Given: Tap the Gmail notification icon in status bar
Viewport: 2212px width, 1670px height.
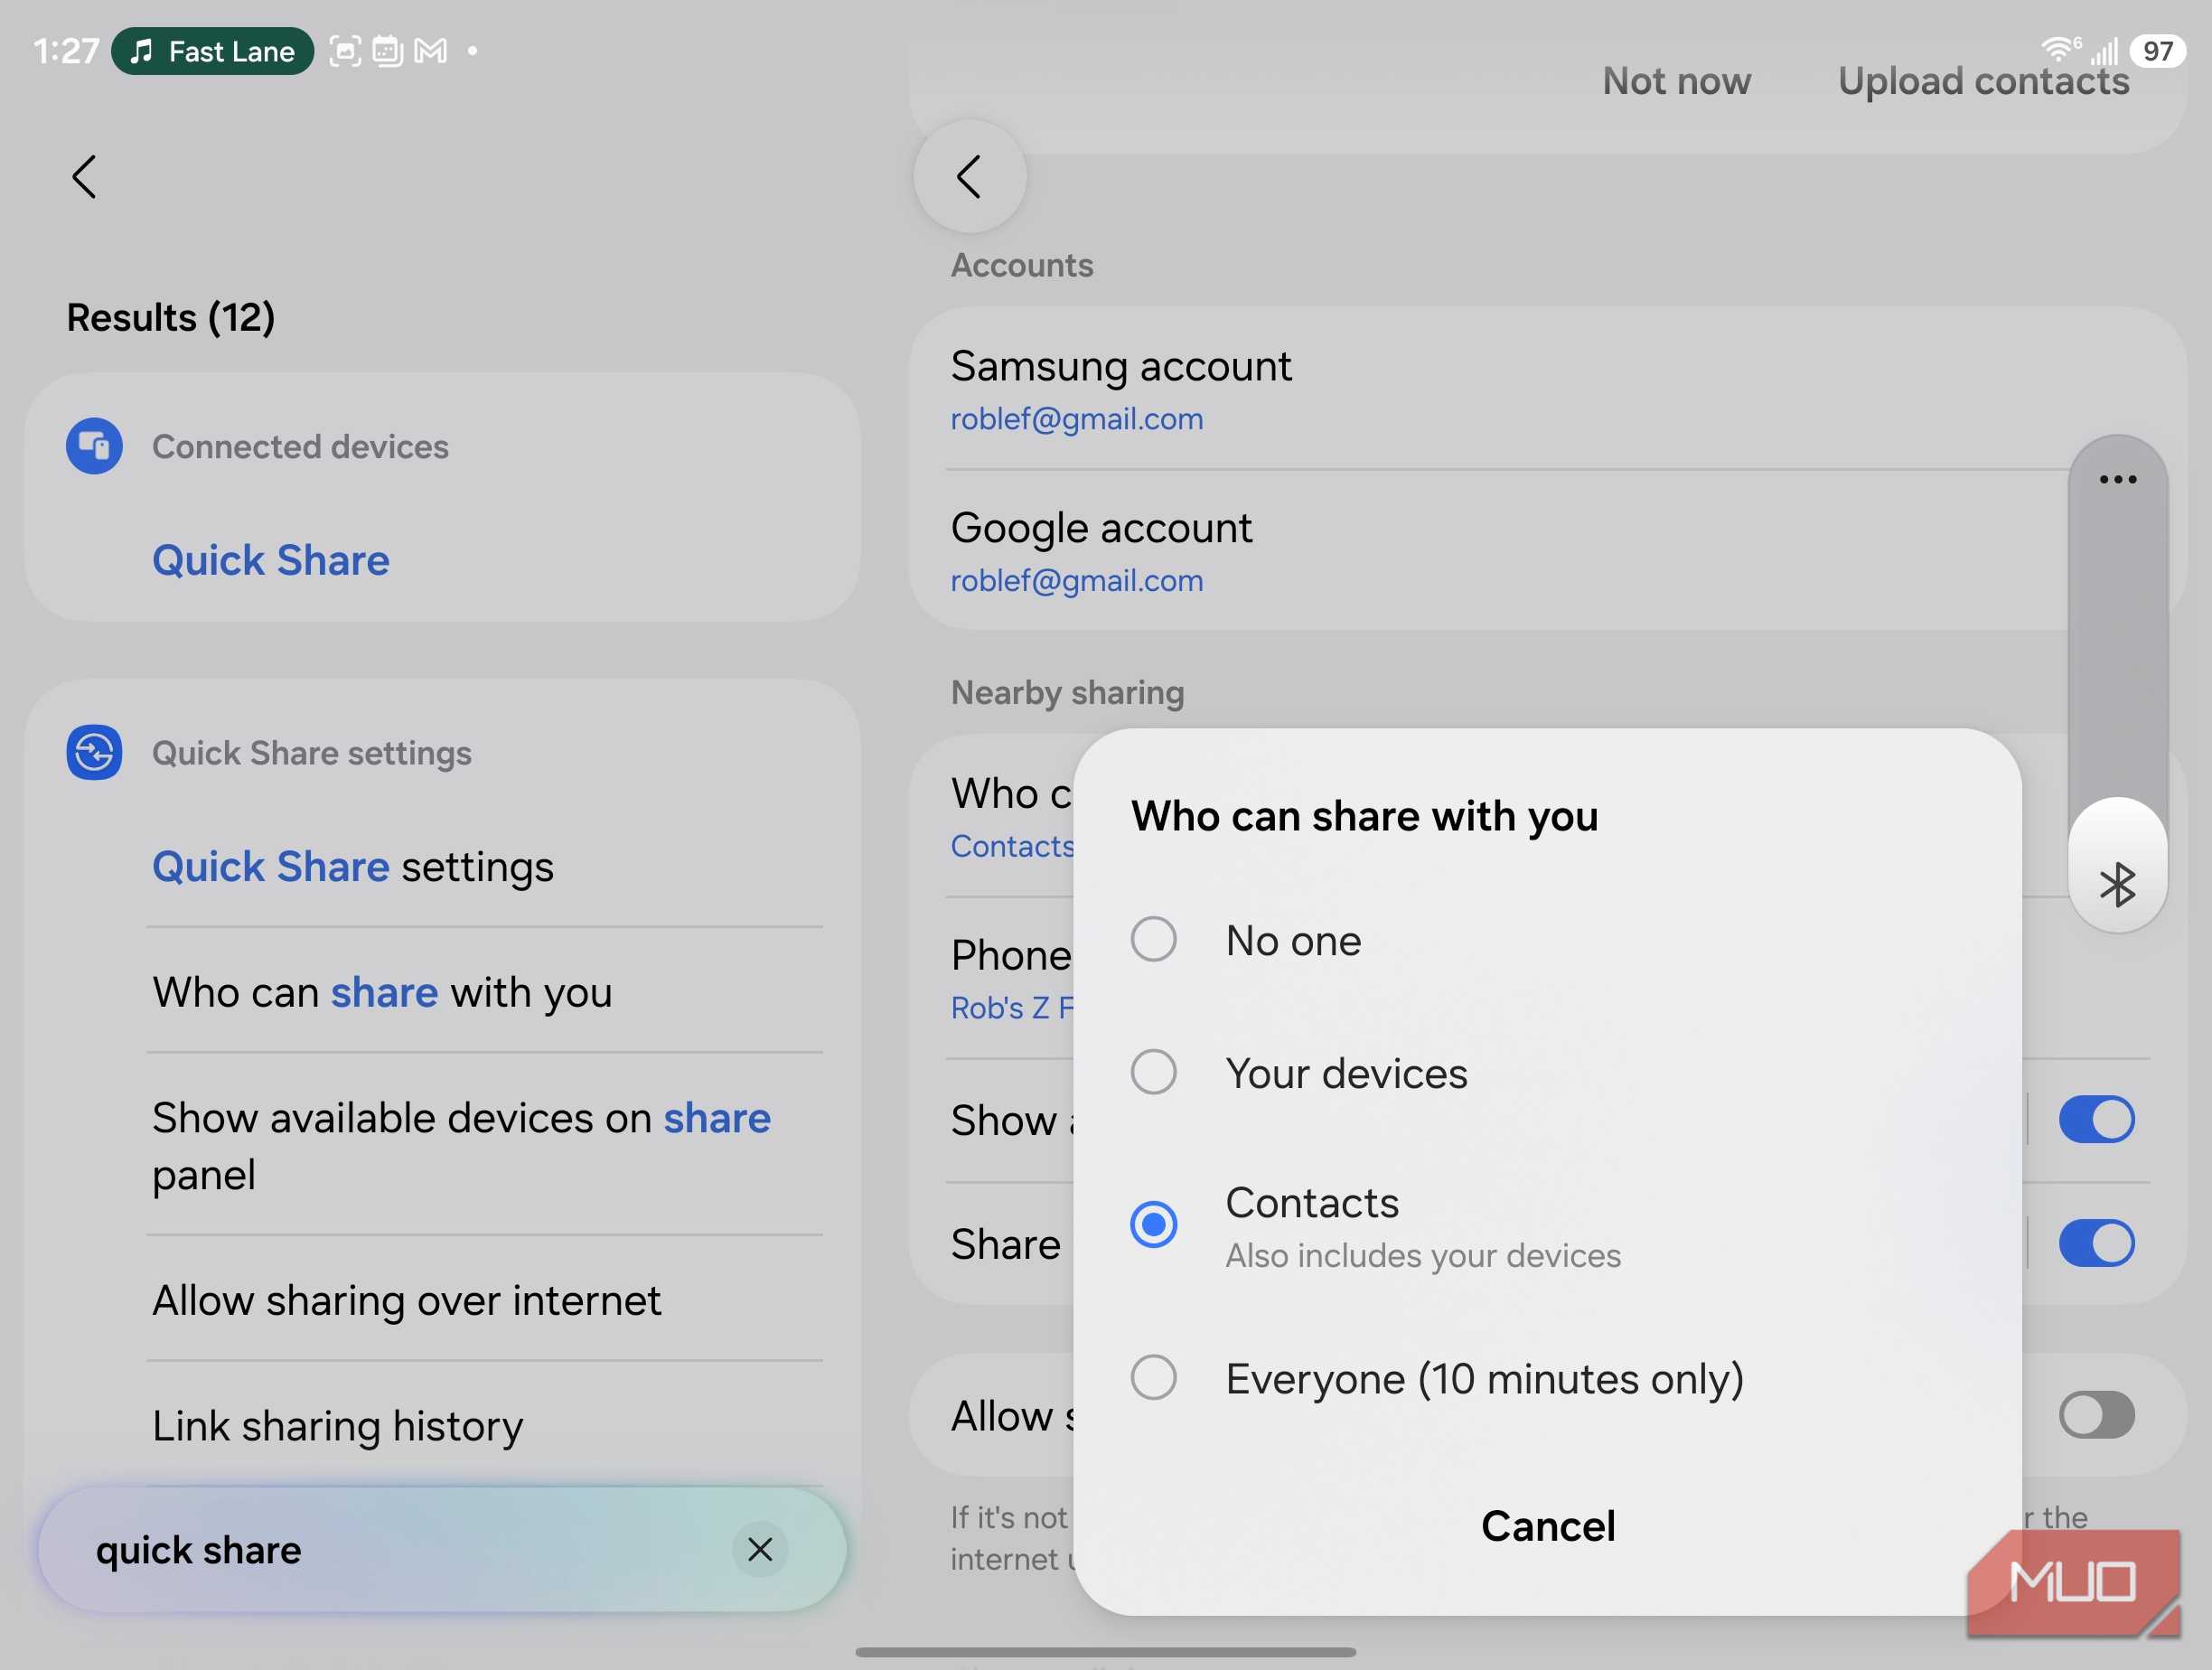Looking at the screenshot, I should [431, 51].
